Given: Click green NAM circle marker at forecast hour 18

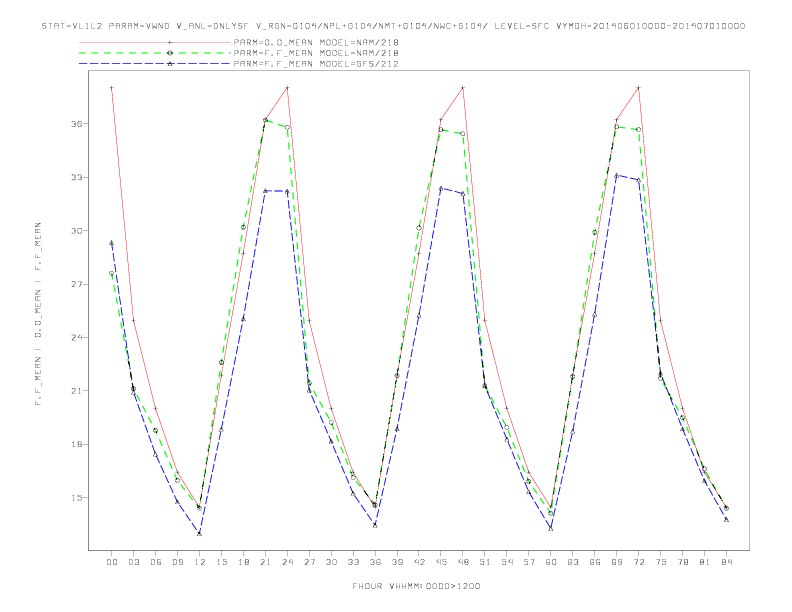Looking at the screenshot, I should click(x=243, y=227).
